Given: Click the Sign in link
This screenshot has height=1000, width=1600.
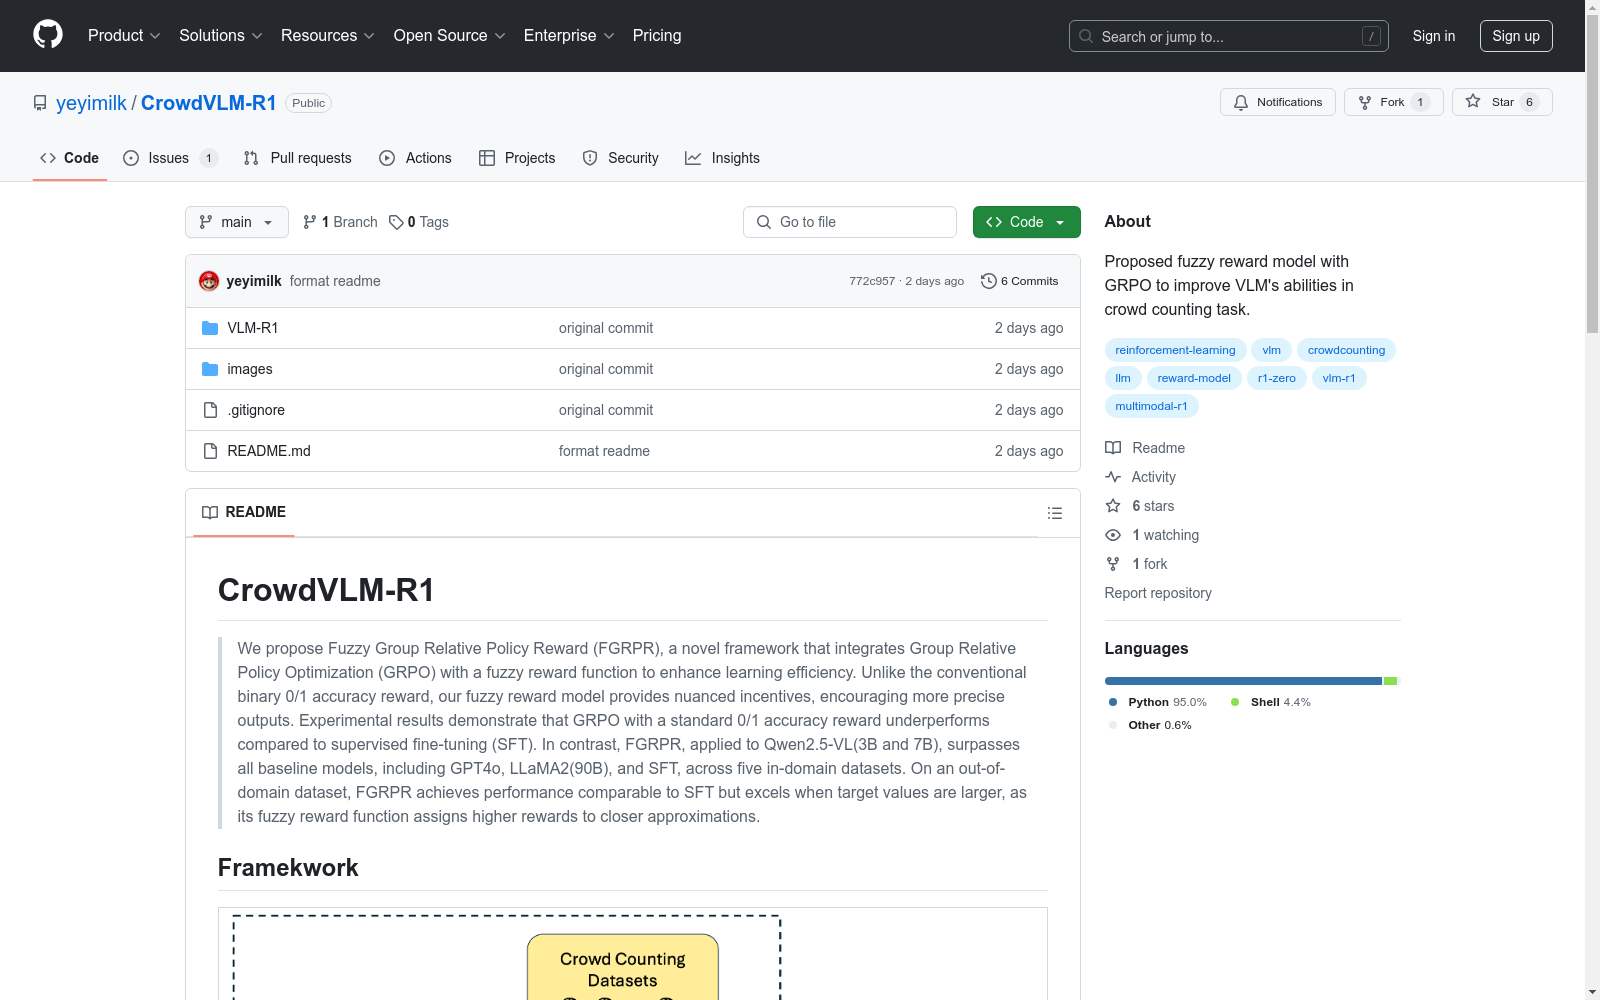Looking at the screenshot, I should tap(1434, 36).
